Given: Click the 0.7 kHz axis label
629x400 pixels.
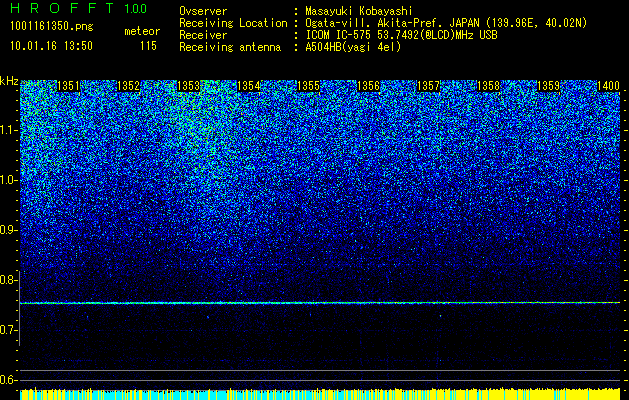Looking at the screenshot, I should (x=8, y=330).
